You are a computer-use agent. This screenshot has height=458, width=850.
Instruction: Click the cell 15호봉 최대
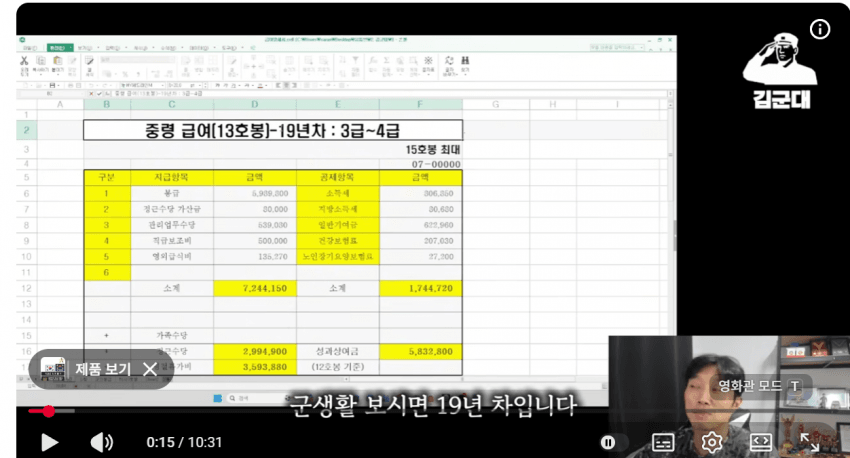click(433, 150)
